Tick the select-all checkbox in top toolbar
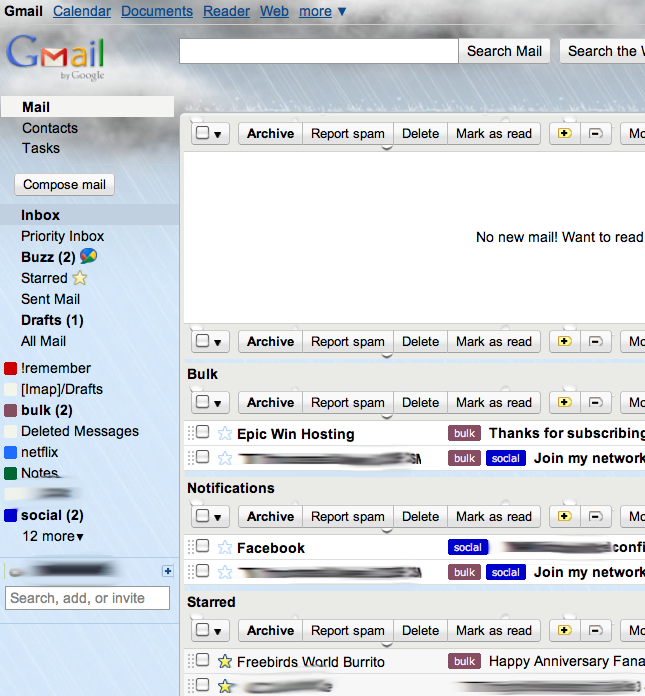645x696 pixels. 202,133
